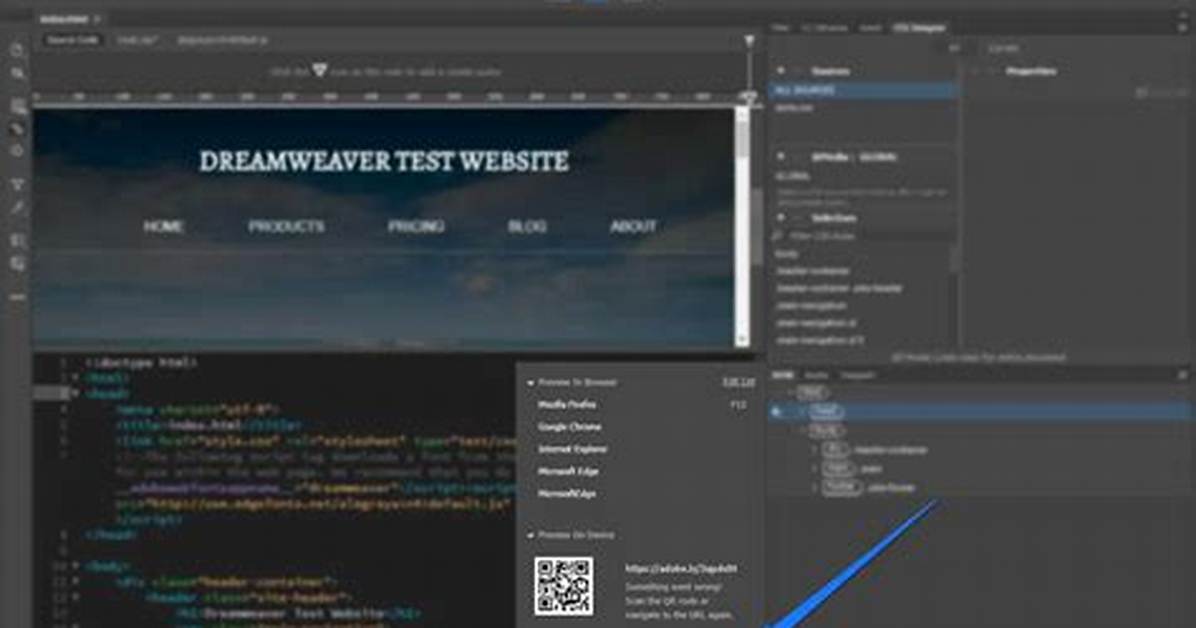Viewport: 1196px width, 628px height.
Task: Open the Open Documents tool in left toolbar
Action: pos(17,50)
